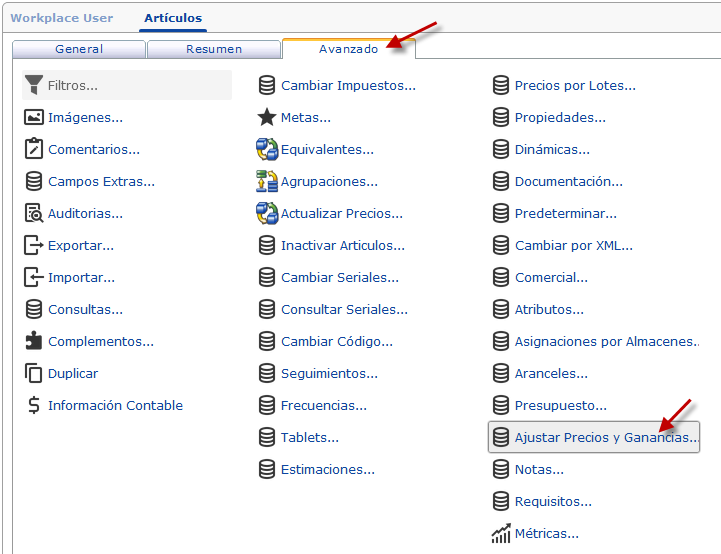Click the database icon beside Estimaciones

[x=267, y=469]
